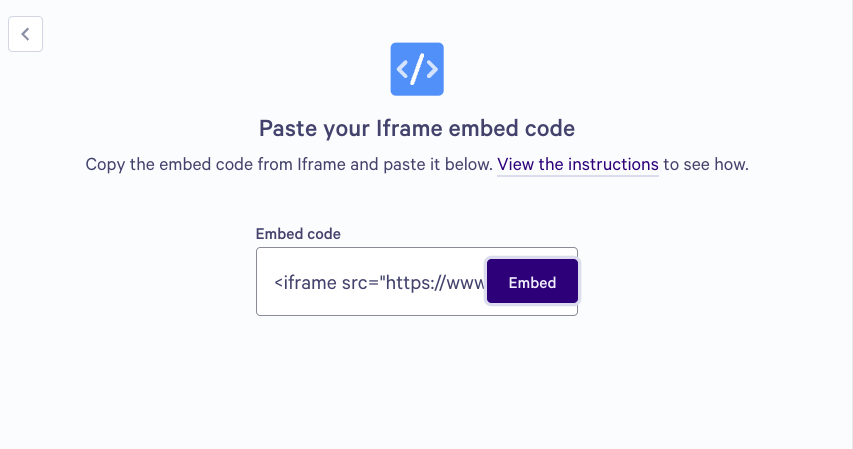This screenshot has width=853, height=449.
Task: Return to previous step via back arrow
Action: [26, 34]
